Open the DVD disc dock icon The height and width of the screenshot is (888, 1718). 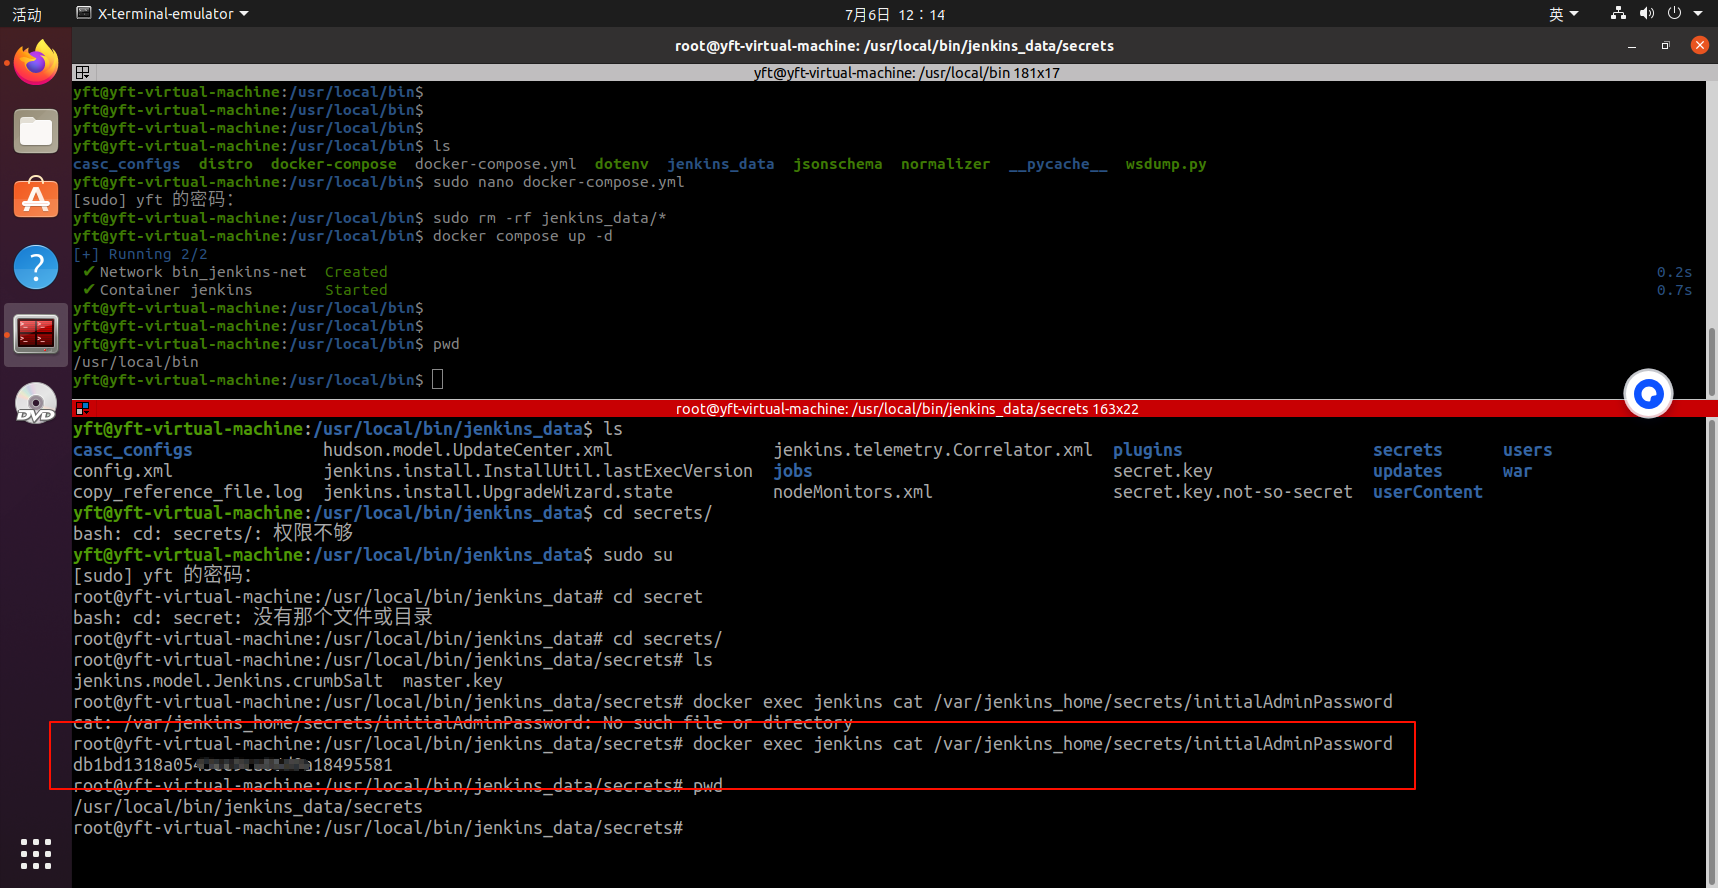pos(36,403)
